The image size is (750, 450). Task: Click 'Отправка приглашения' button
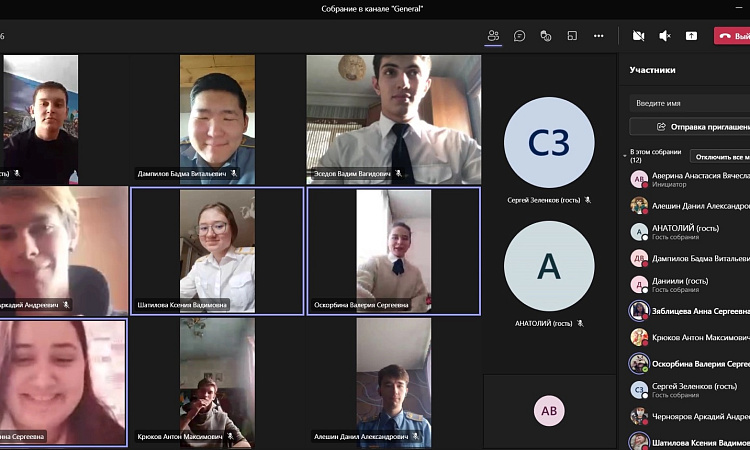(690, 127)
